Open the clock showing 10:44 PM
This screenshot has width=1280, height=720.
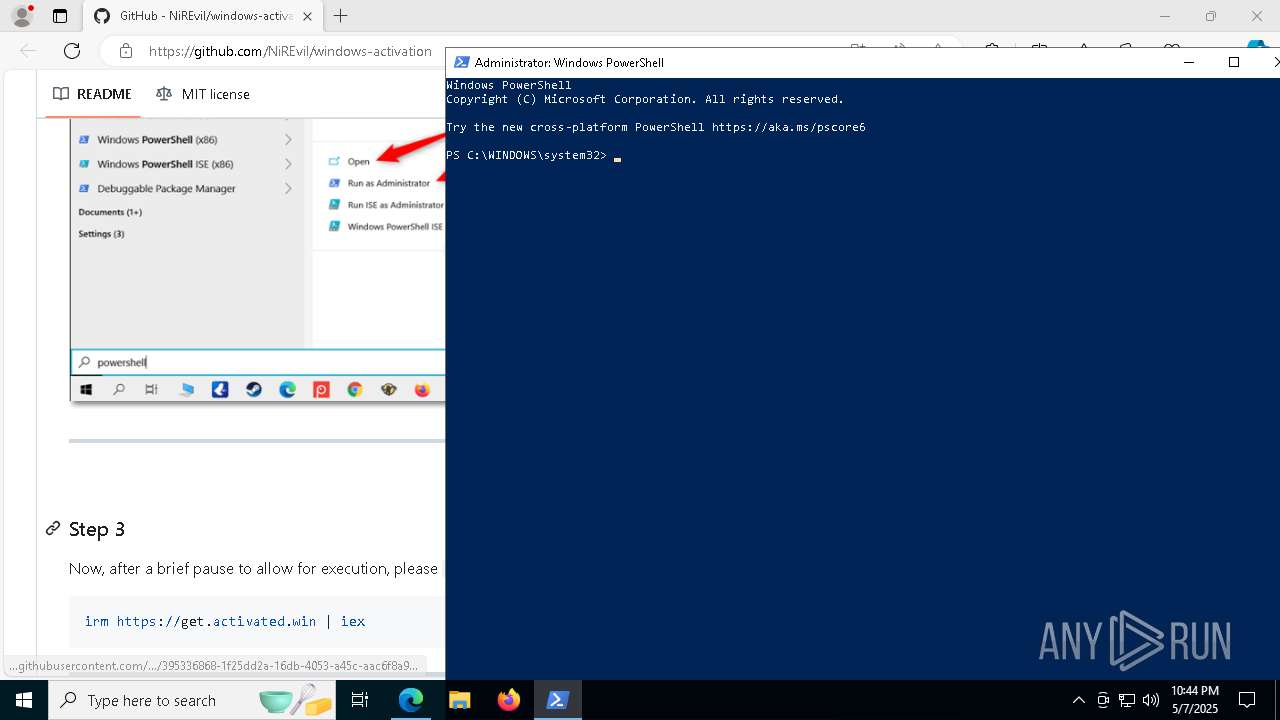(x=1195, y=700)
